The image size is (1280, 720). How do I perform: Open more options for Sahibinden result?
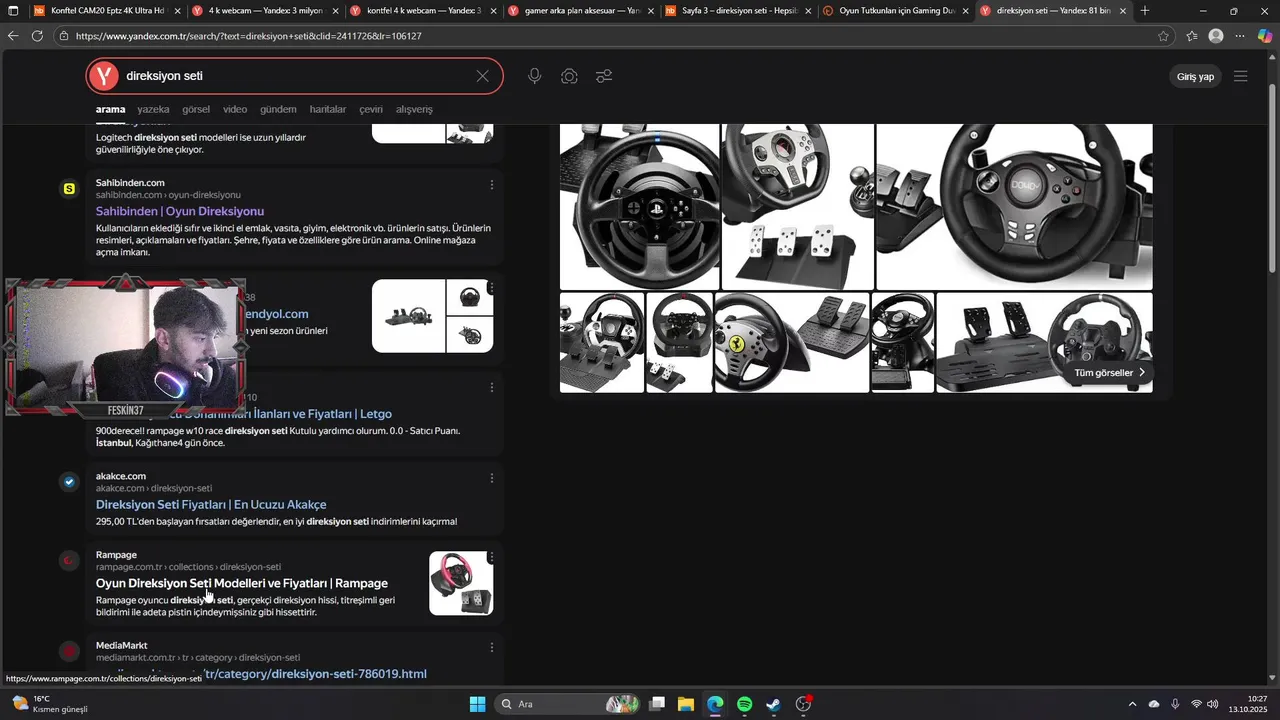point(491,185)
